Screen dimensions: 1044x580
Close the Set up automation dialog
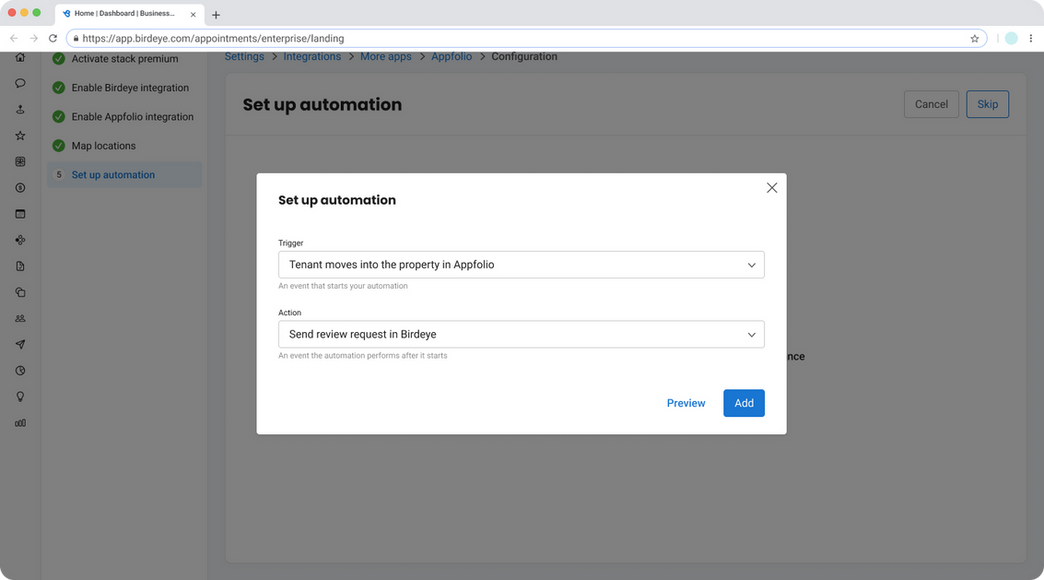772,188
